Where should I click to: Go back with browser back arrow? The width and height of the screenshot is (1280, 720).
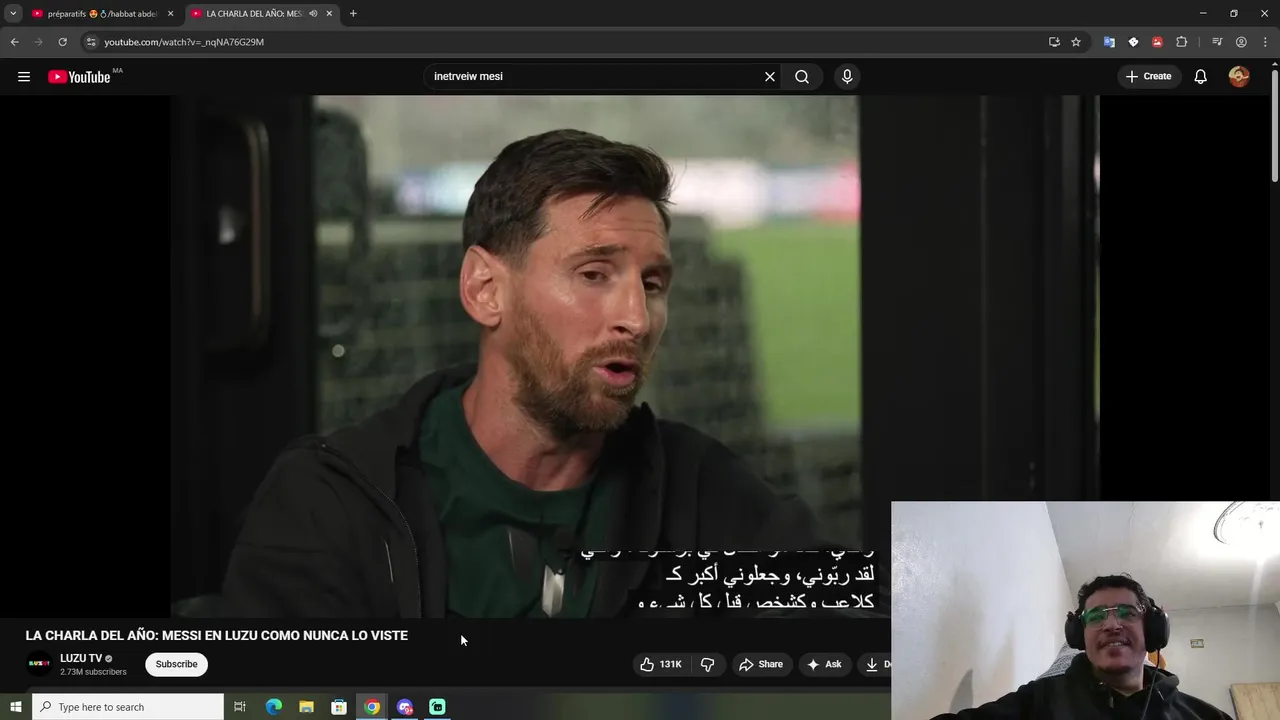click(x=14, y=42)
